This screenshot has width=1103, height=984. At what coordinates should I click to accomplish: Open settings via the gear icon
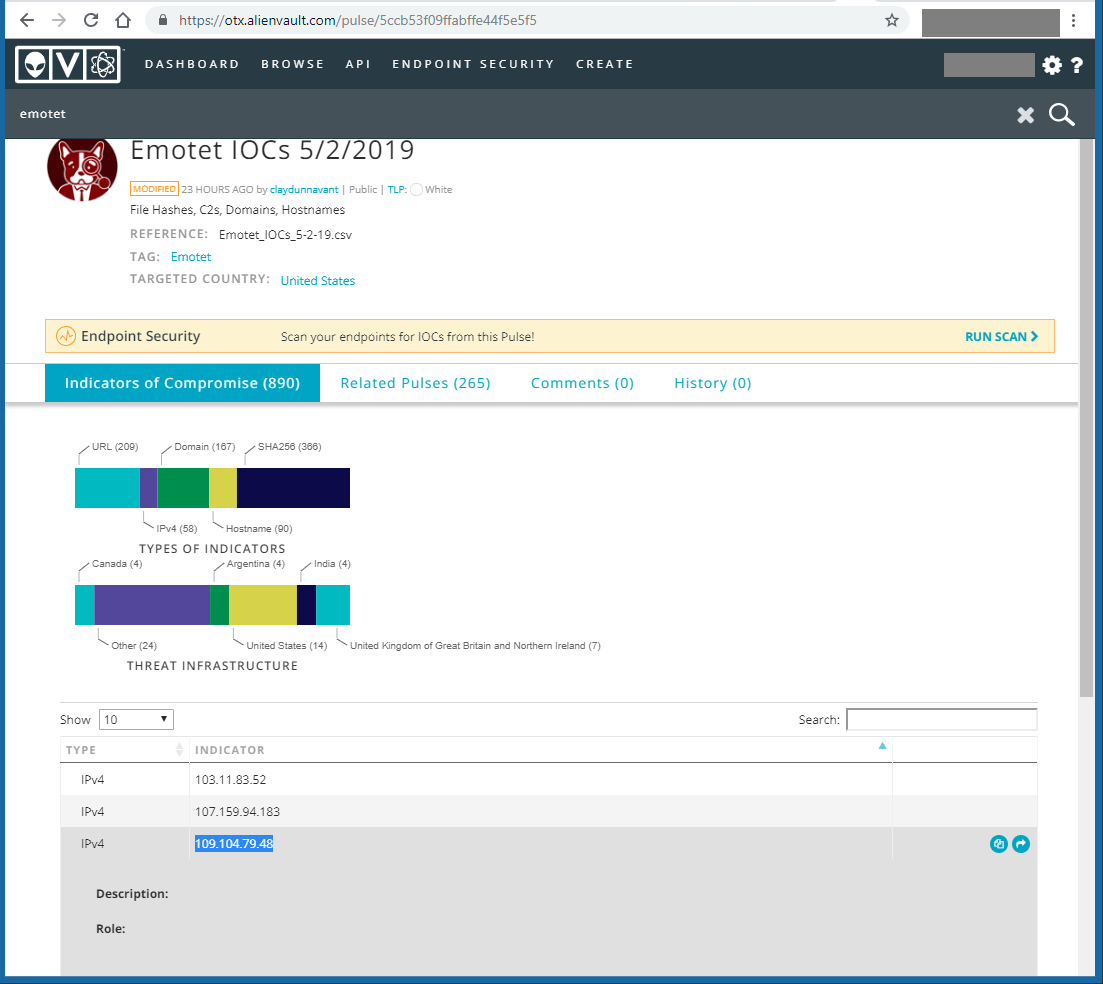pos(1052,65)
